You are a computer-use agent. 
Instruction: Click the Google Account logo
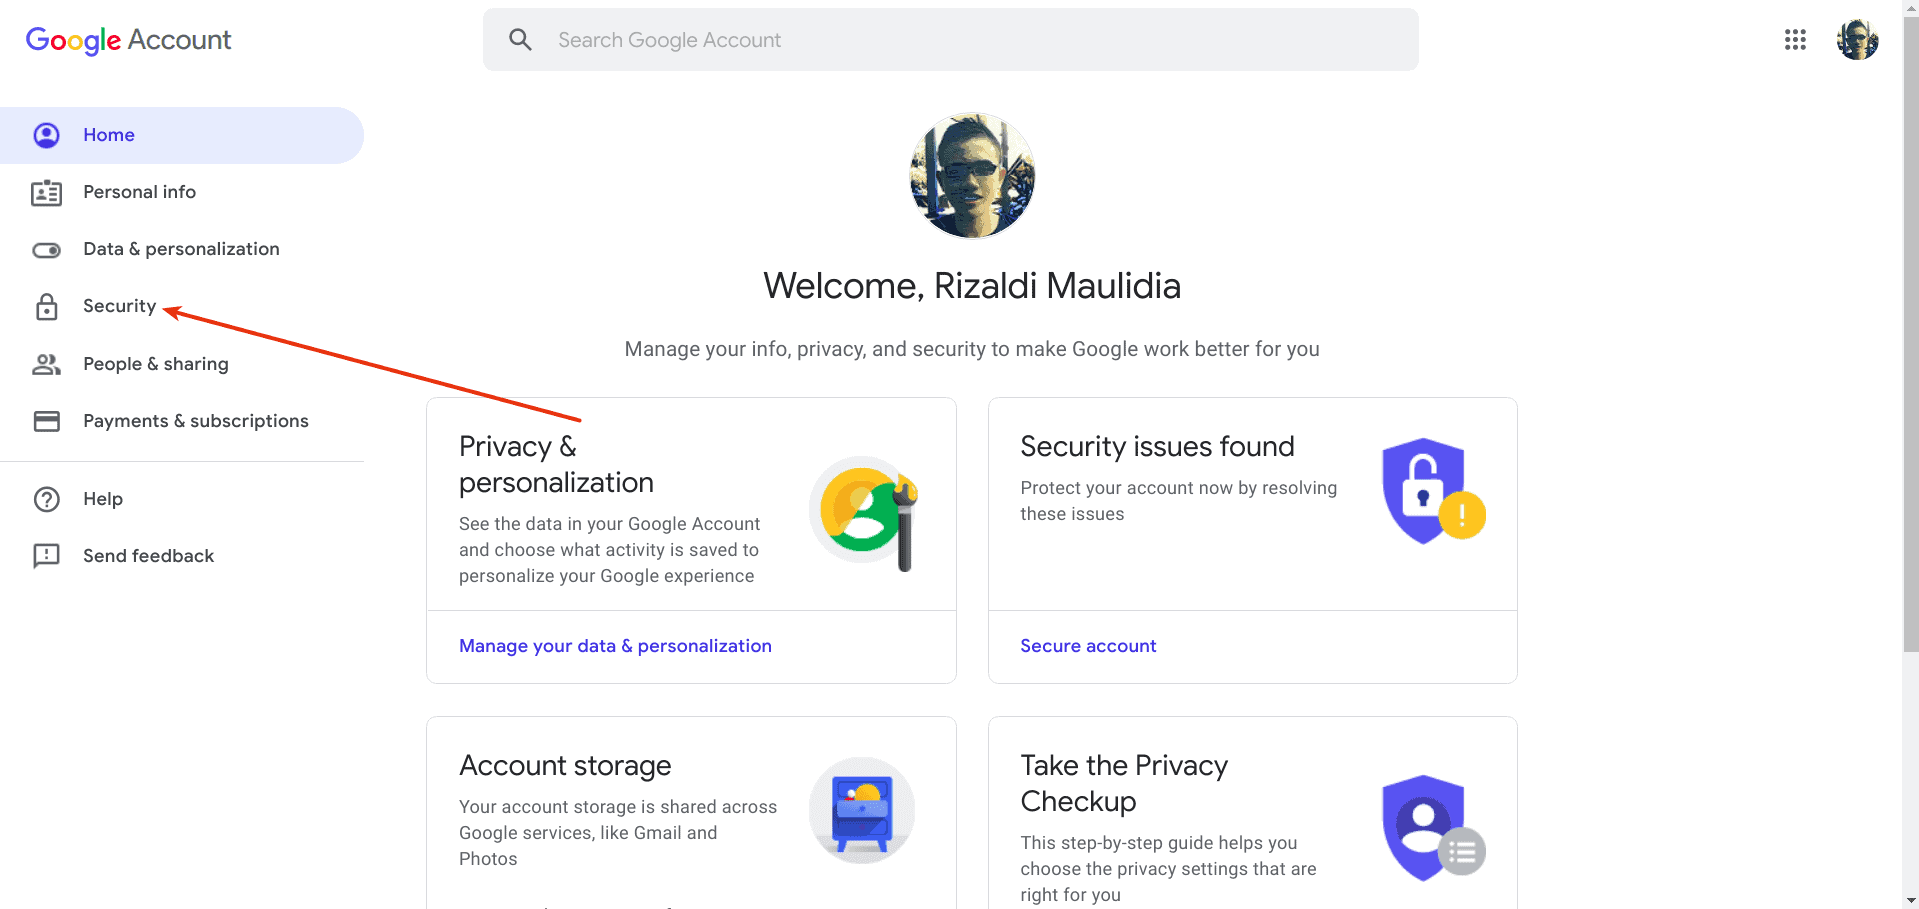(x=128, y=40)
